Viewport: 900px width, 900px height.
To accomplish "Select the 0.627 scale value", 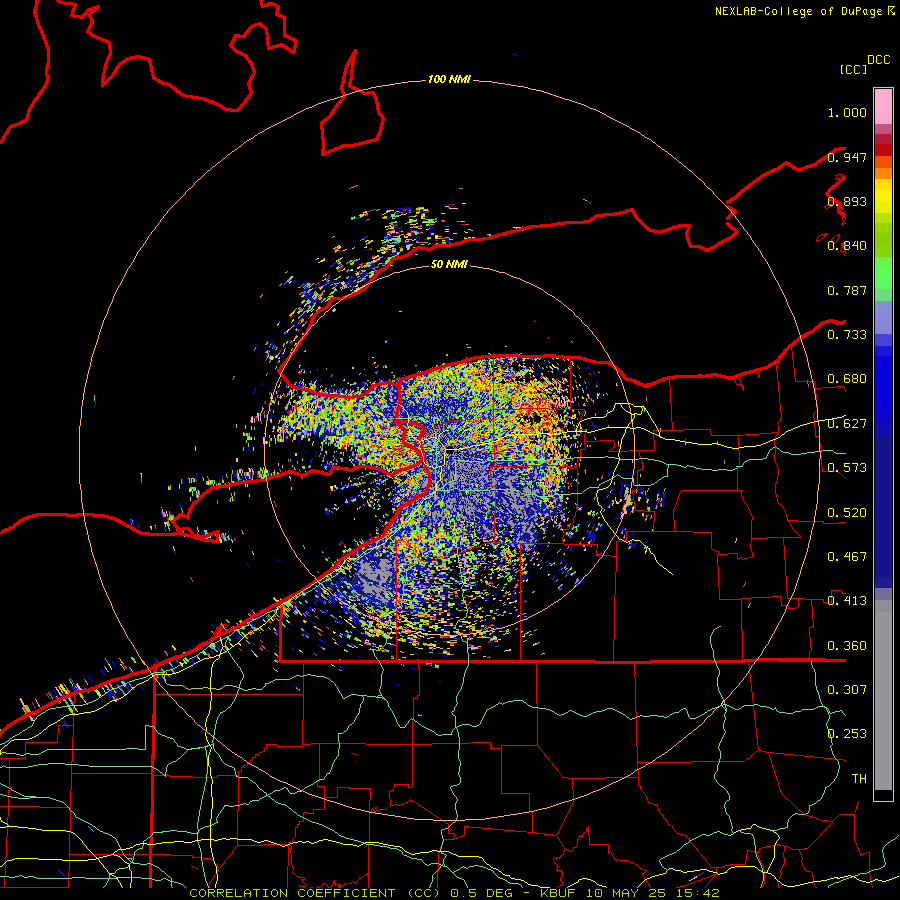I will (847, 424).
